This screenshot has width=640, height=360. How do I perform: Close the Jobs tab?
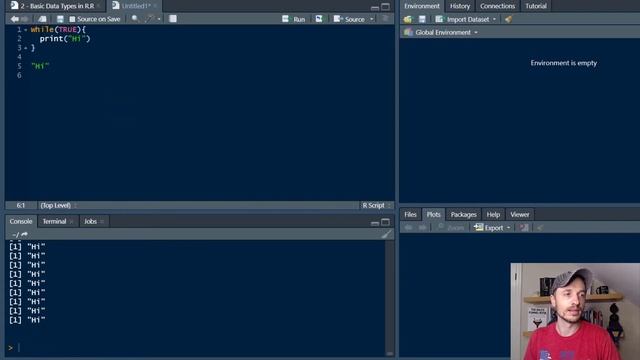point(102,222)
